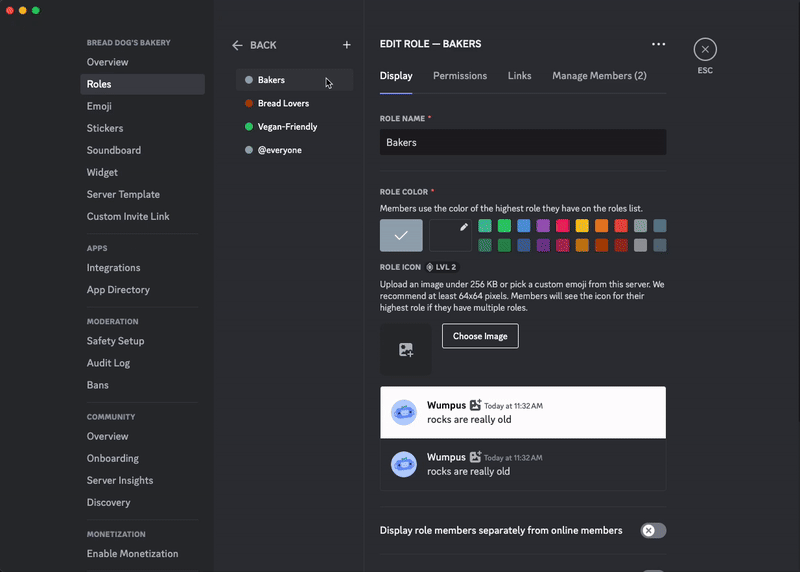
Task: Add a new role with plus icon
Action: 346,45
